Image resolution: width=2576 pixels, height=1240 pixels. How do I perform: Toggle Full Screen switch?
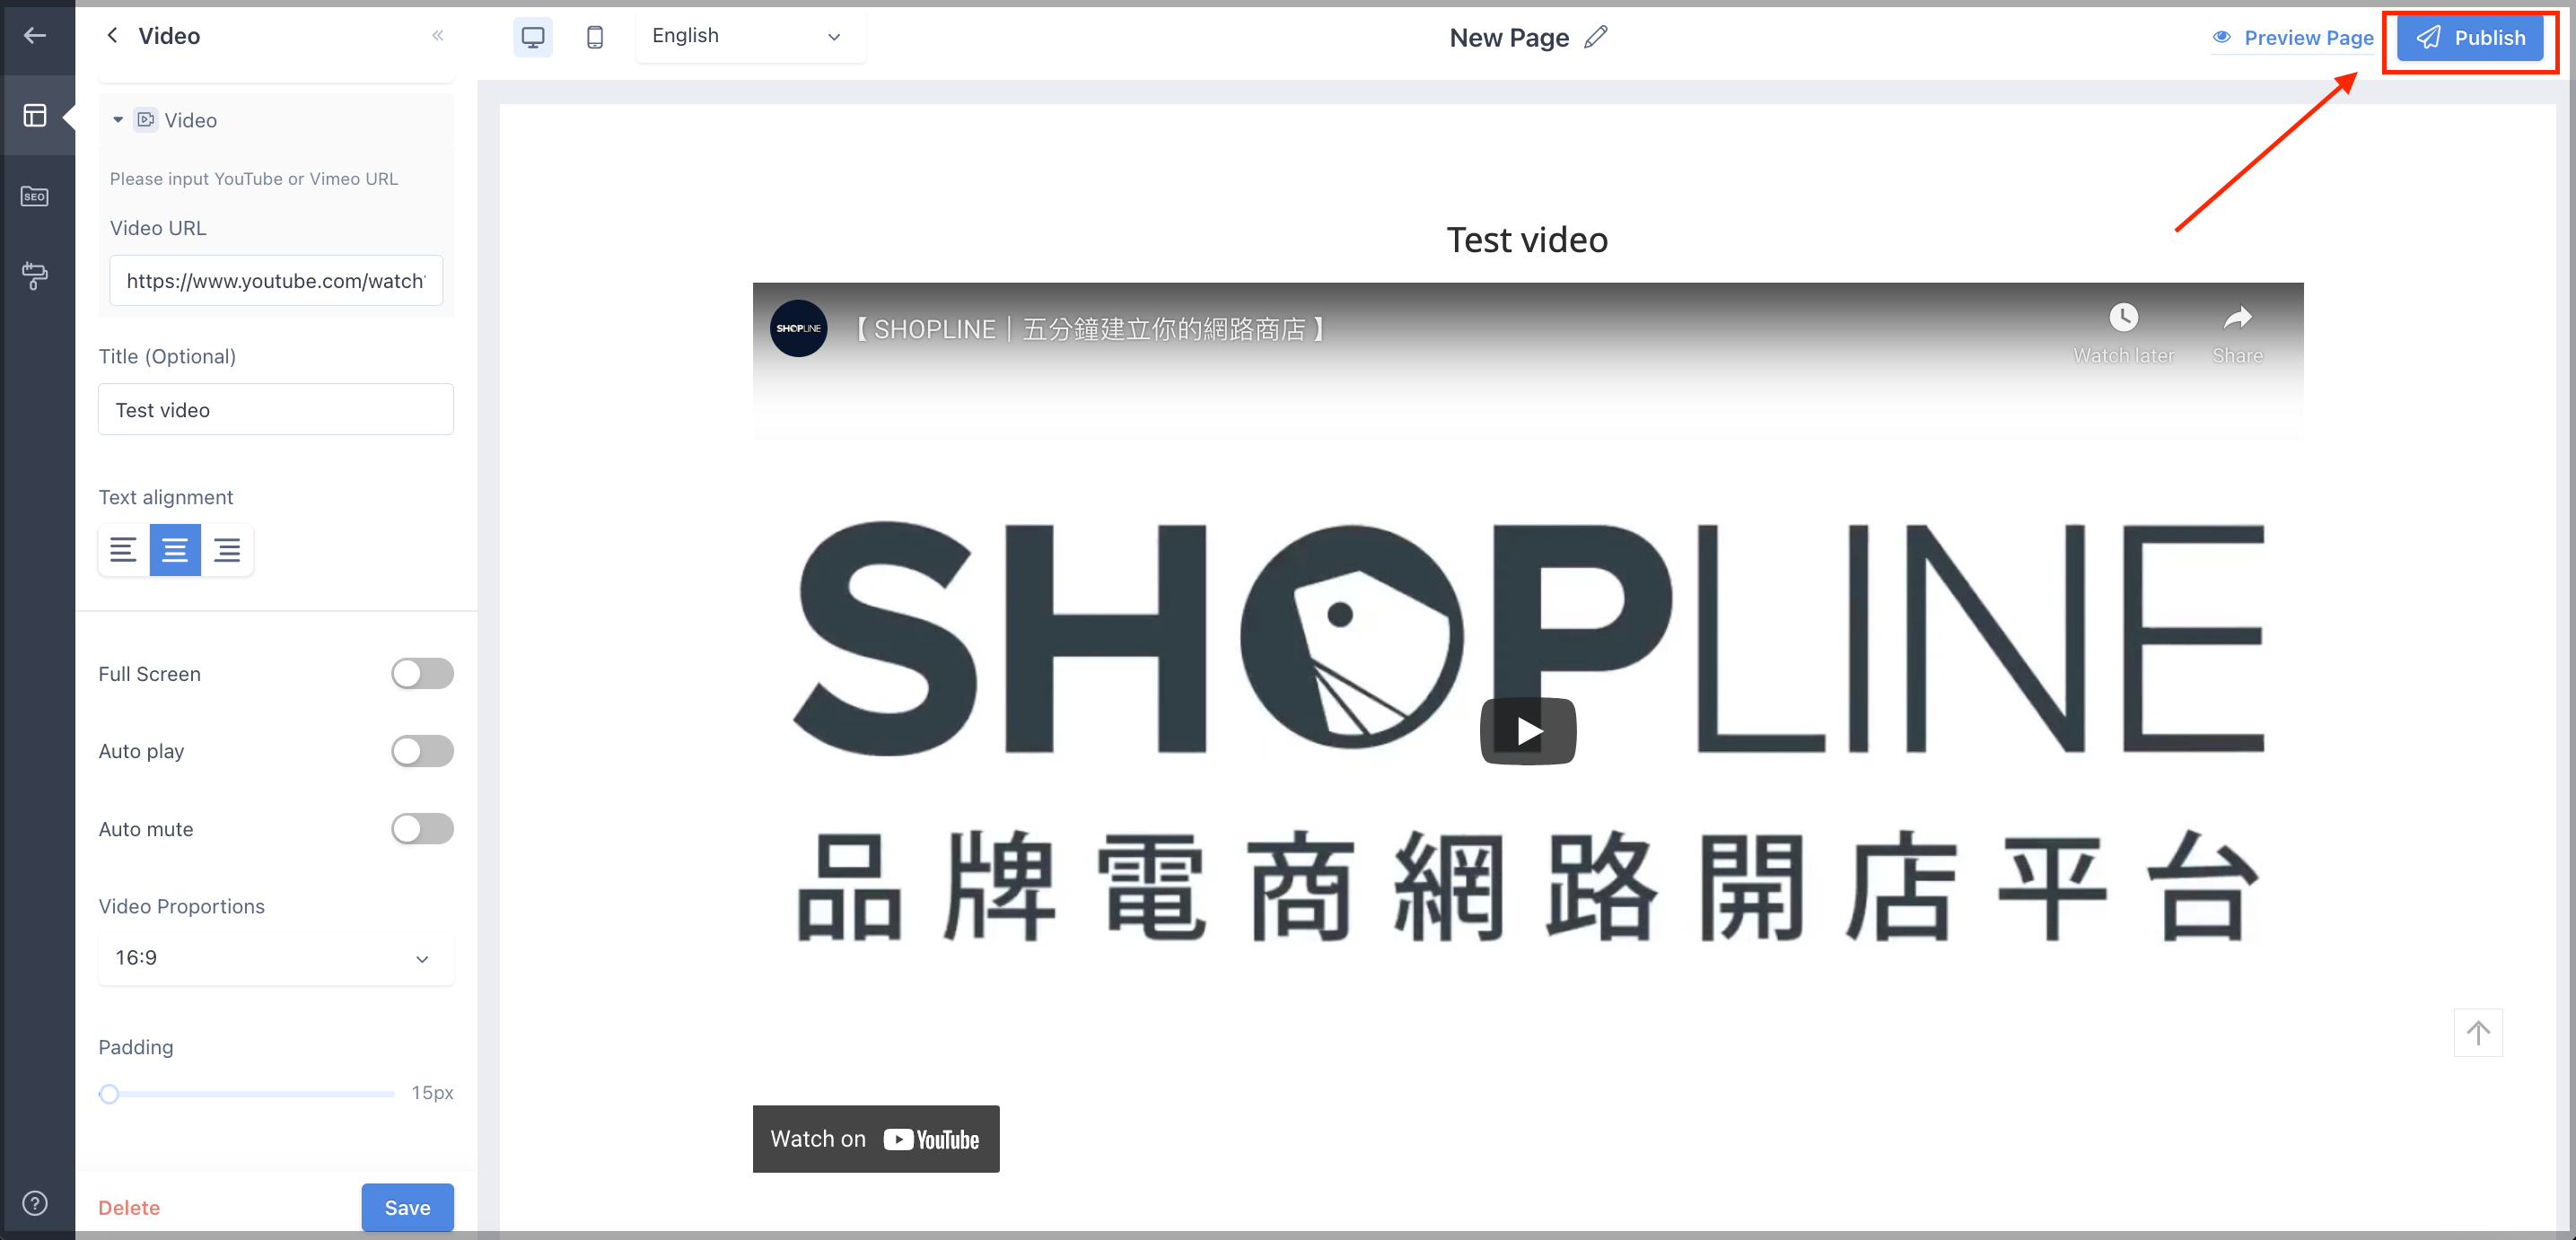point(422,674)
